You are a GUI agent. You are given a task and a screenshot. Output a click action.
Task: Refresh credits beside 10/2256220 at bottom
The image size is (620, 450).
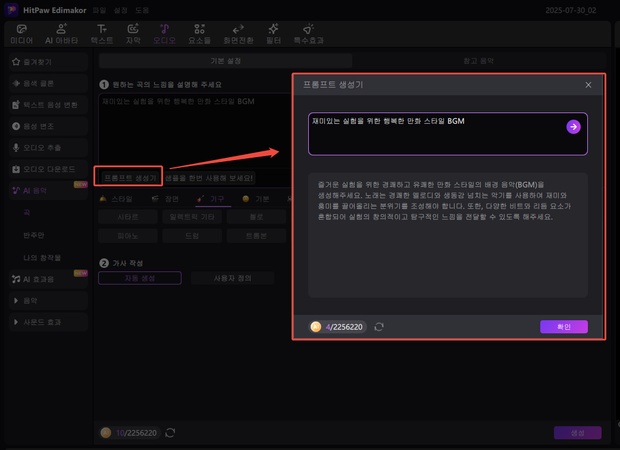170,433
